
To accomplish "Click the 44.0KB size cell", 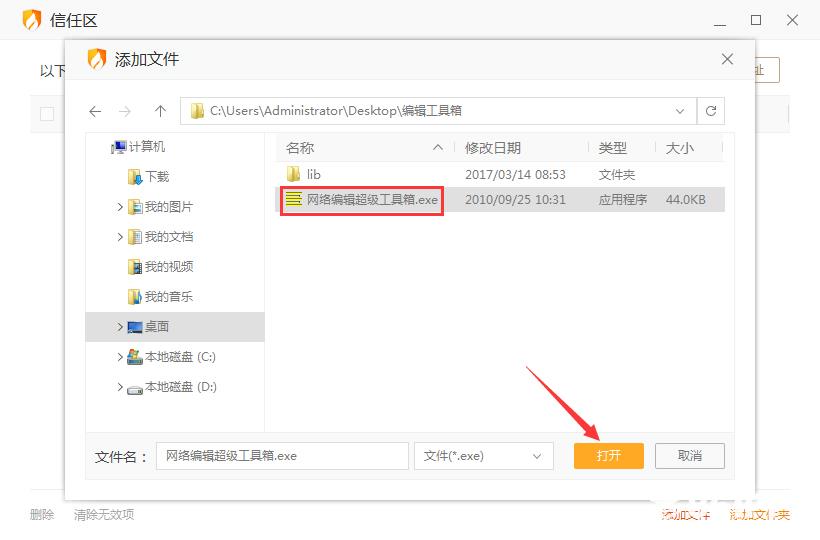I will point(686,200).
